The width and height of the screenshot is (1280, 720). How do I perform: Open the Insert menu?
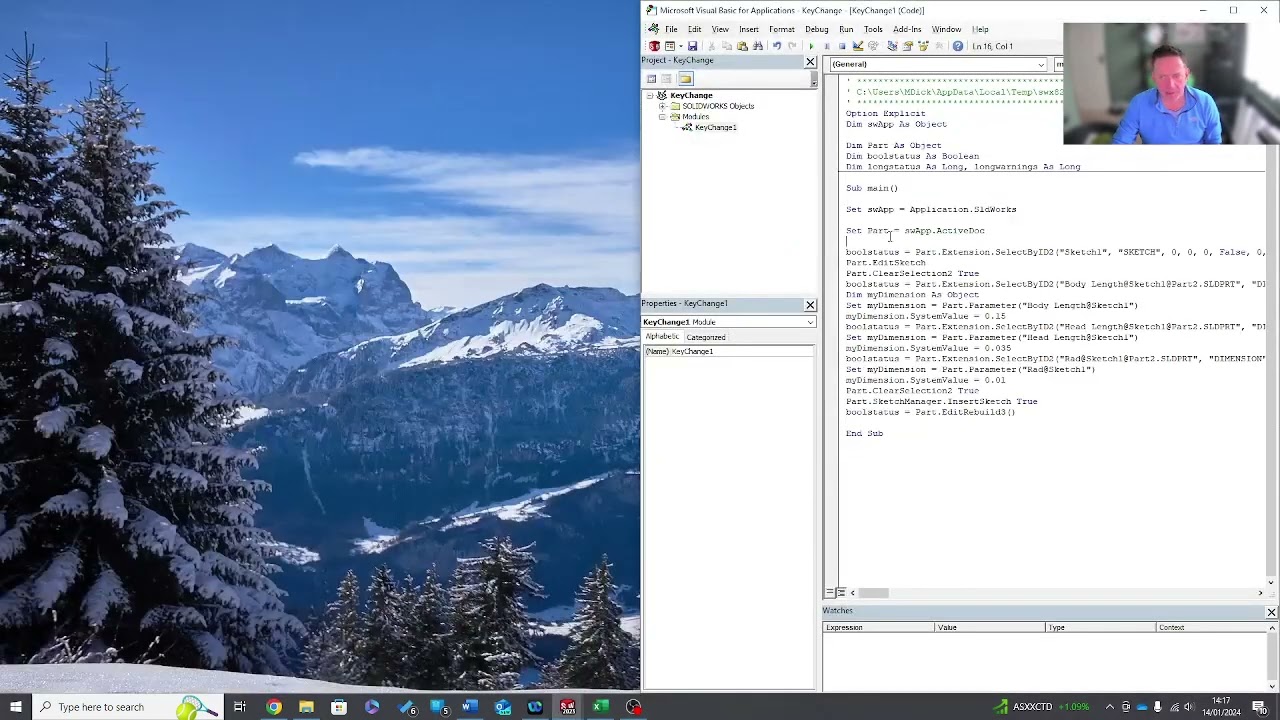click(x=749, y=29)
